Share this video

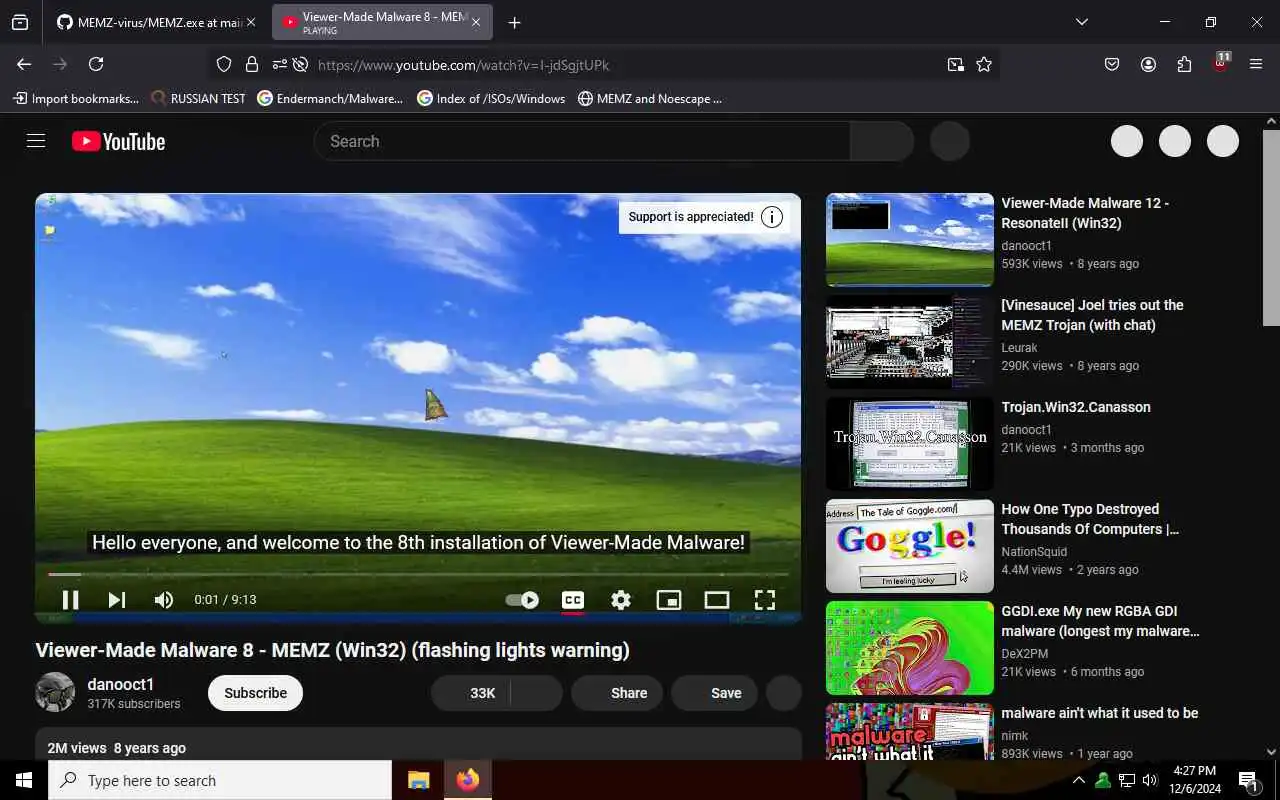click(x=617, y=693)
